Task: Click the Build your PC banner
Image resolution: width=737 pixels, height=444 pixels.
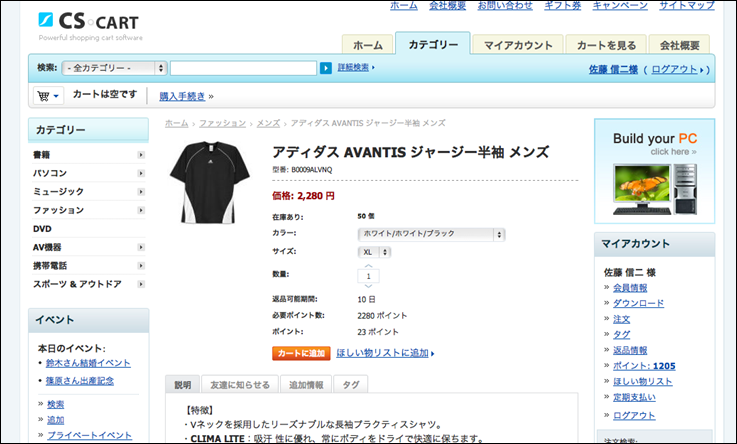Action: click(654, 171)
